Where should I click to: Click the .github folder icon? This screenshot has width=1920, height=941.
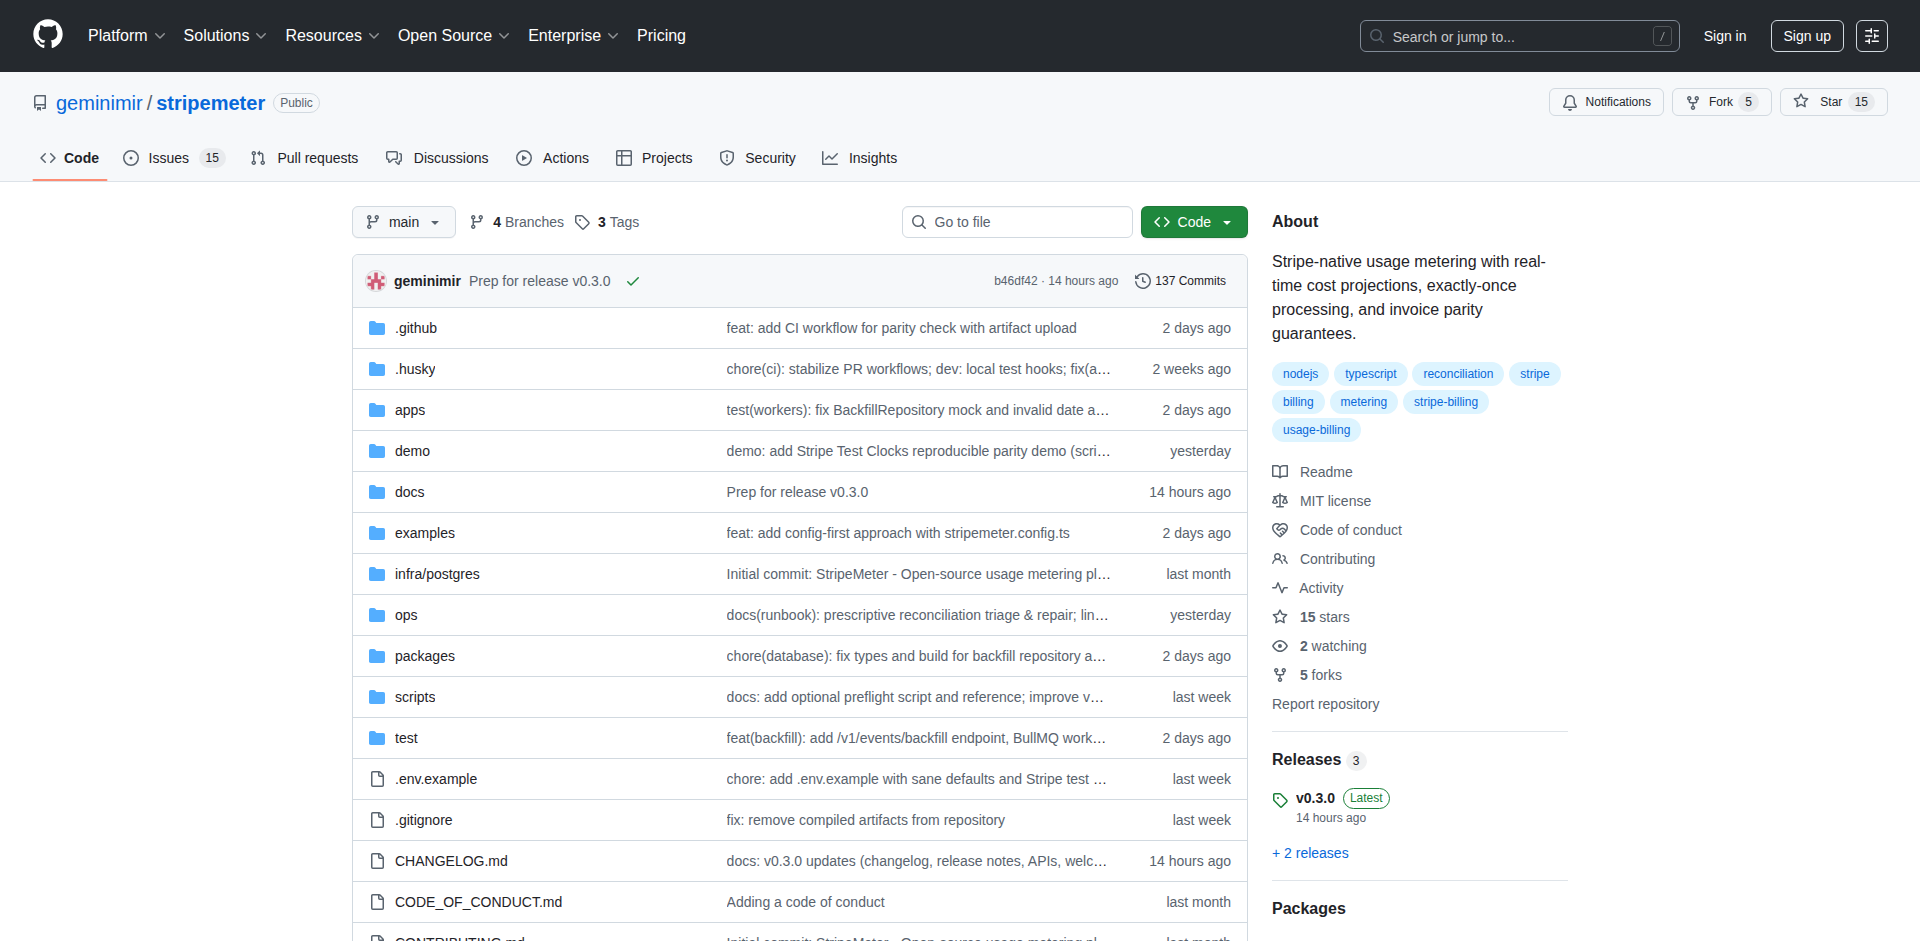pyautogui.click(x=377, y=328)
